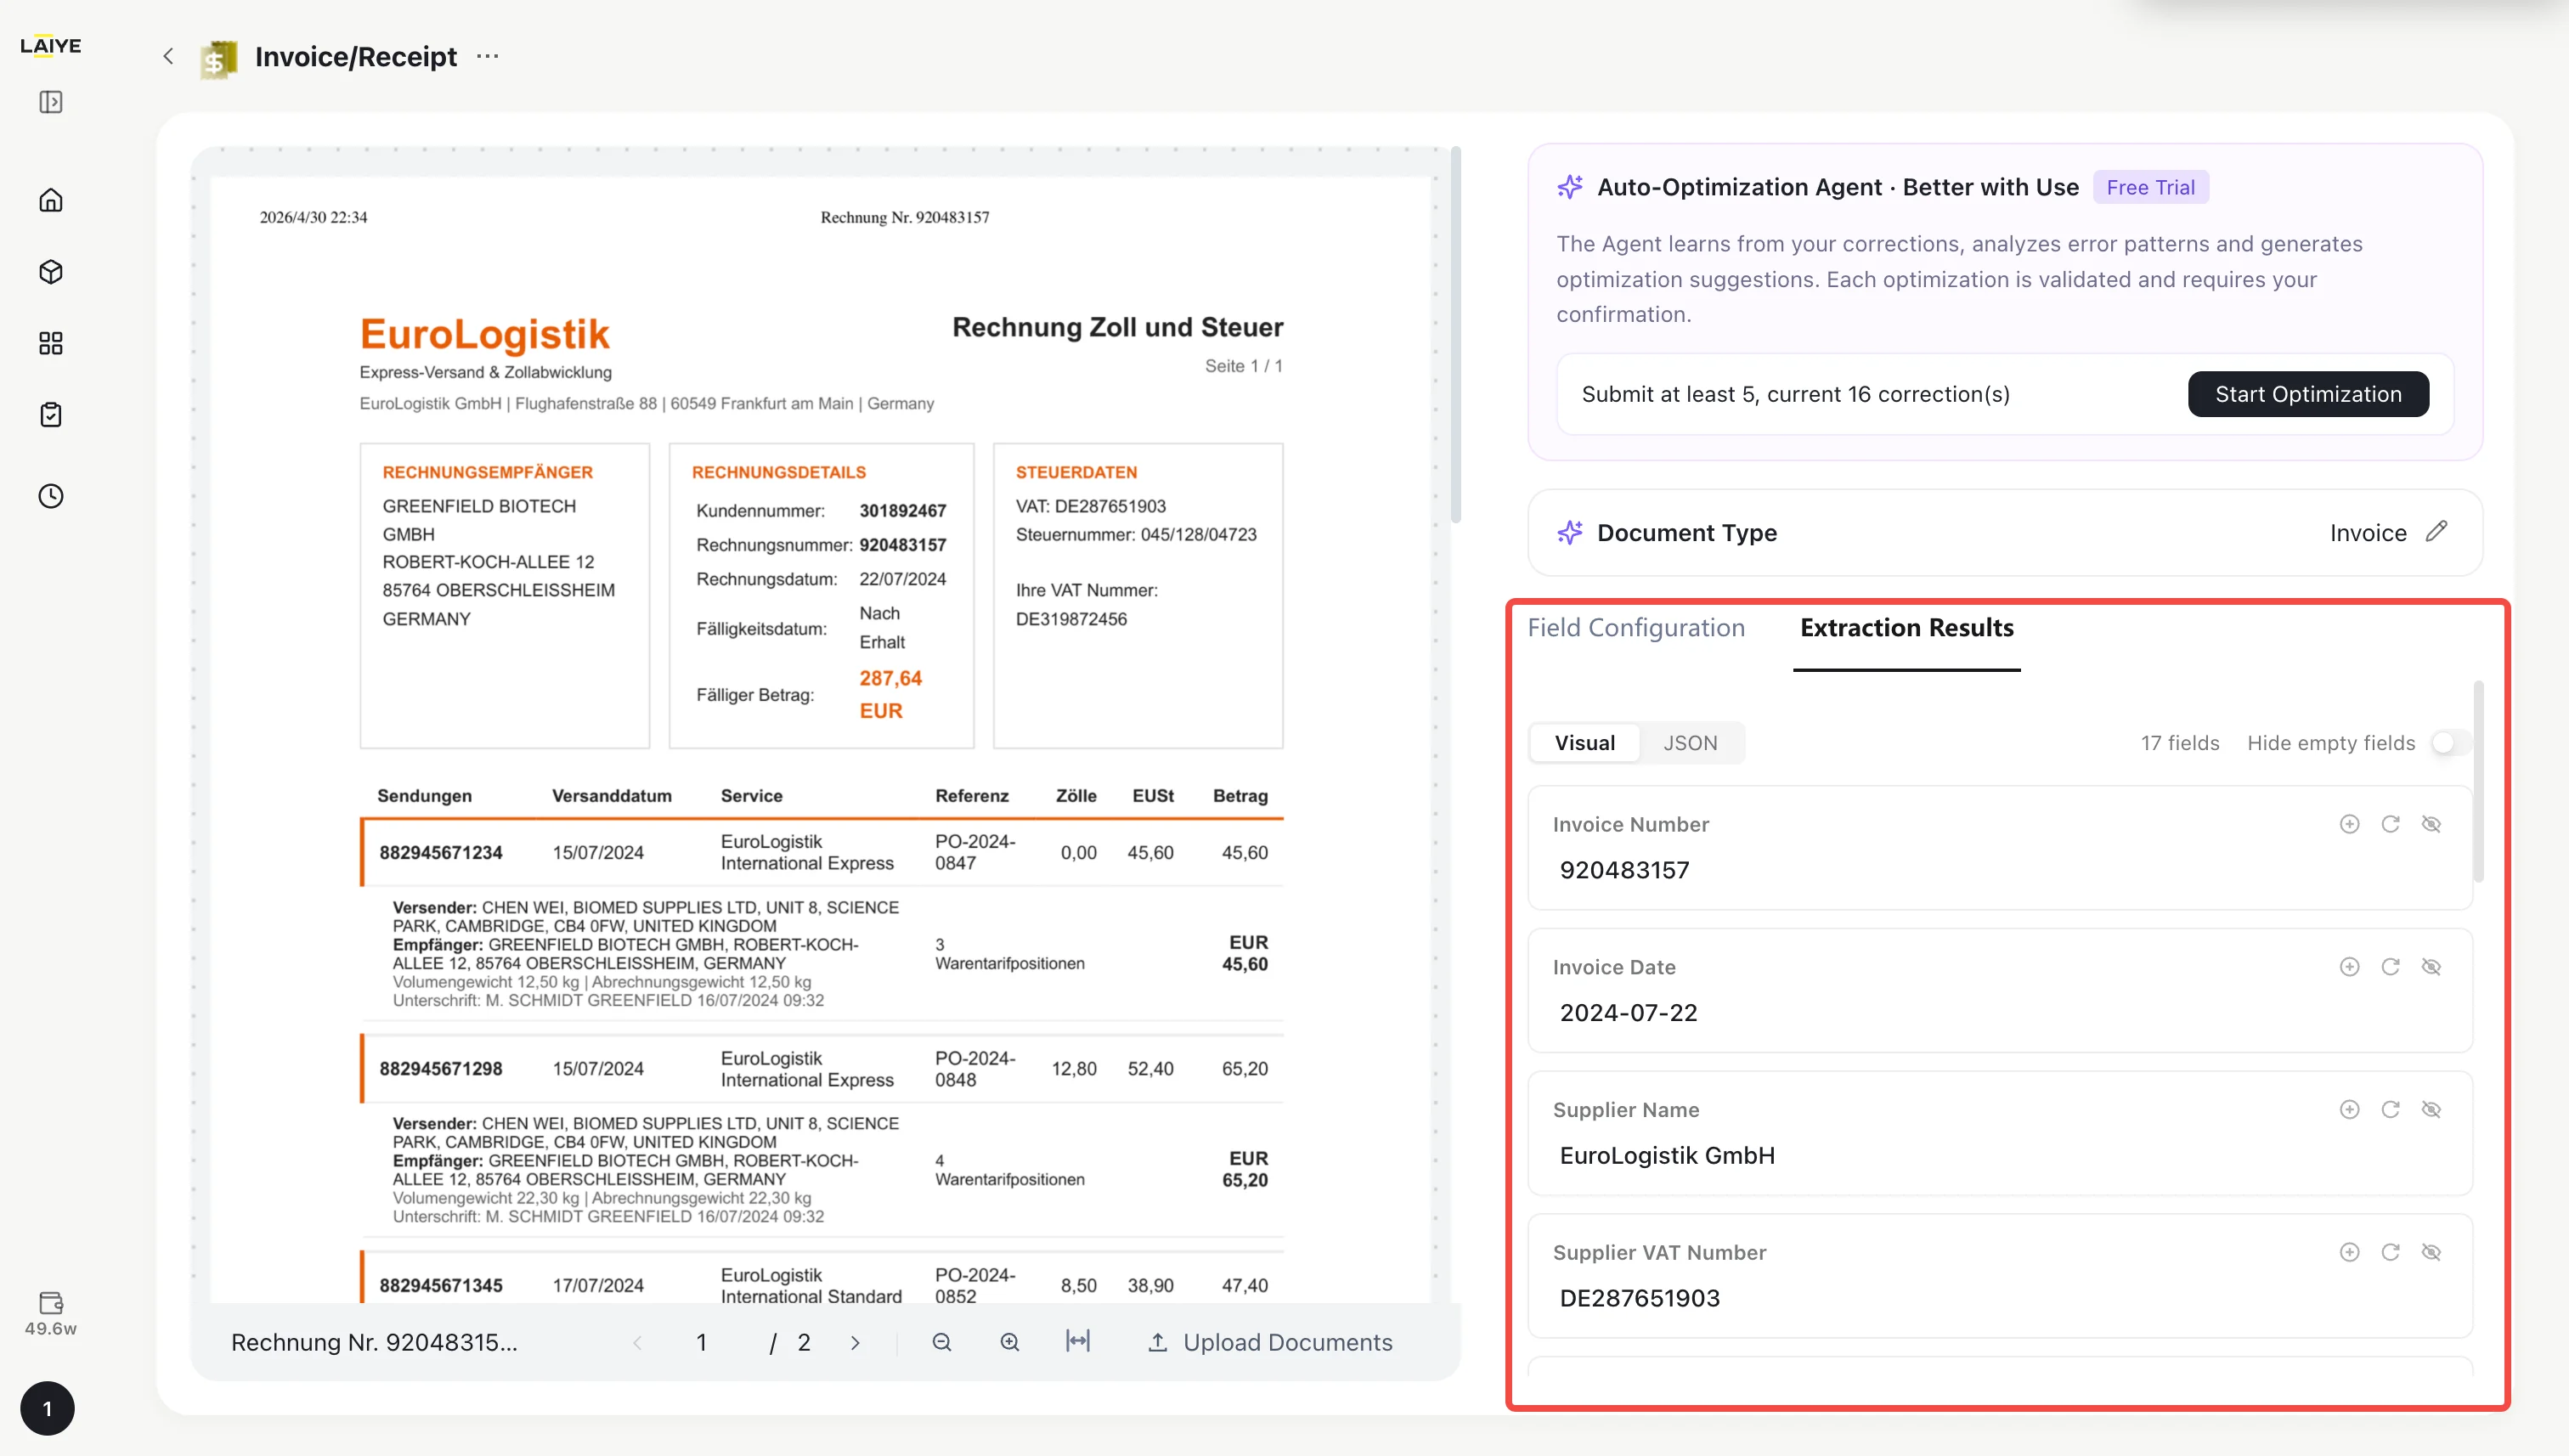Click the Free Trial badge
Viewport: 2569px width, 1456px height.
(x=2150, y=187)
